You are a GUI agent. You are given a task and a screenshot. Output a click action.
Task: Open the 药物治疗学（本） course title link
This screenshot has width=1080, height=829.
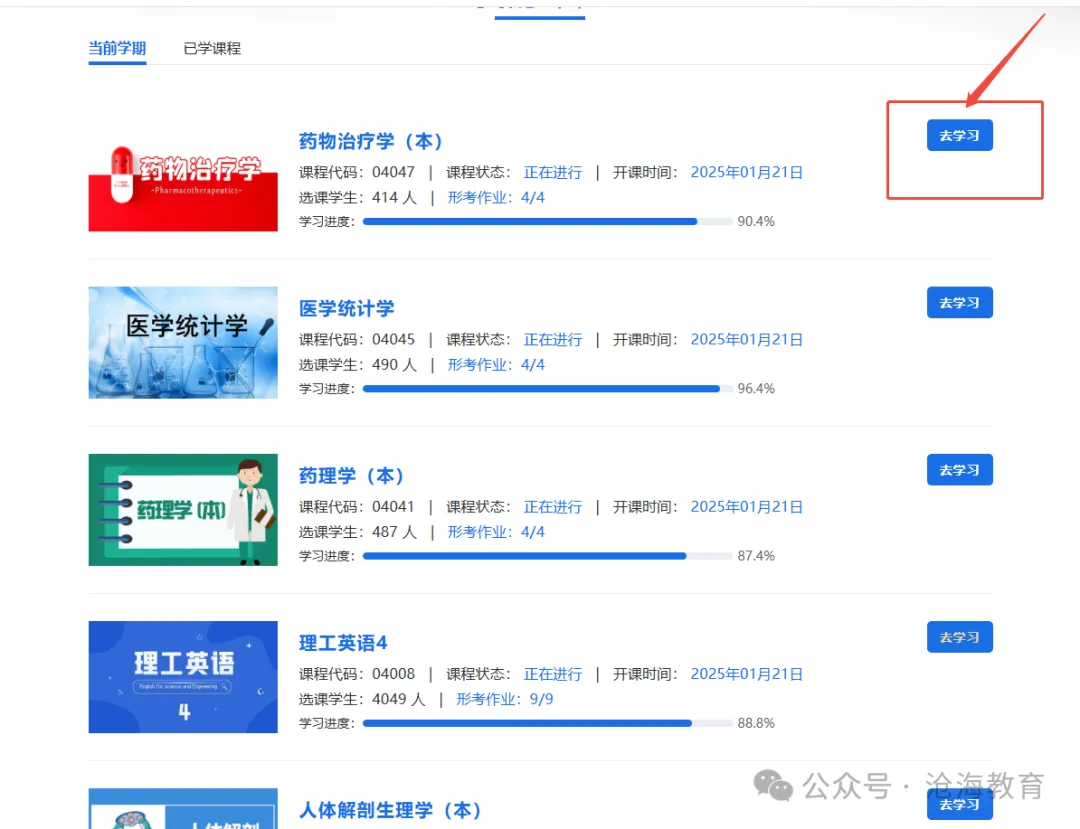coord(371,141)
